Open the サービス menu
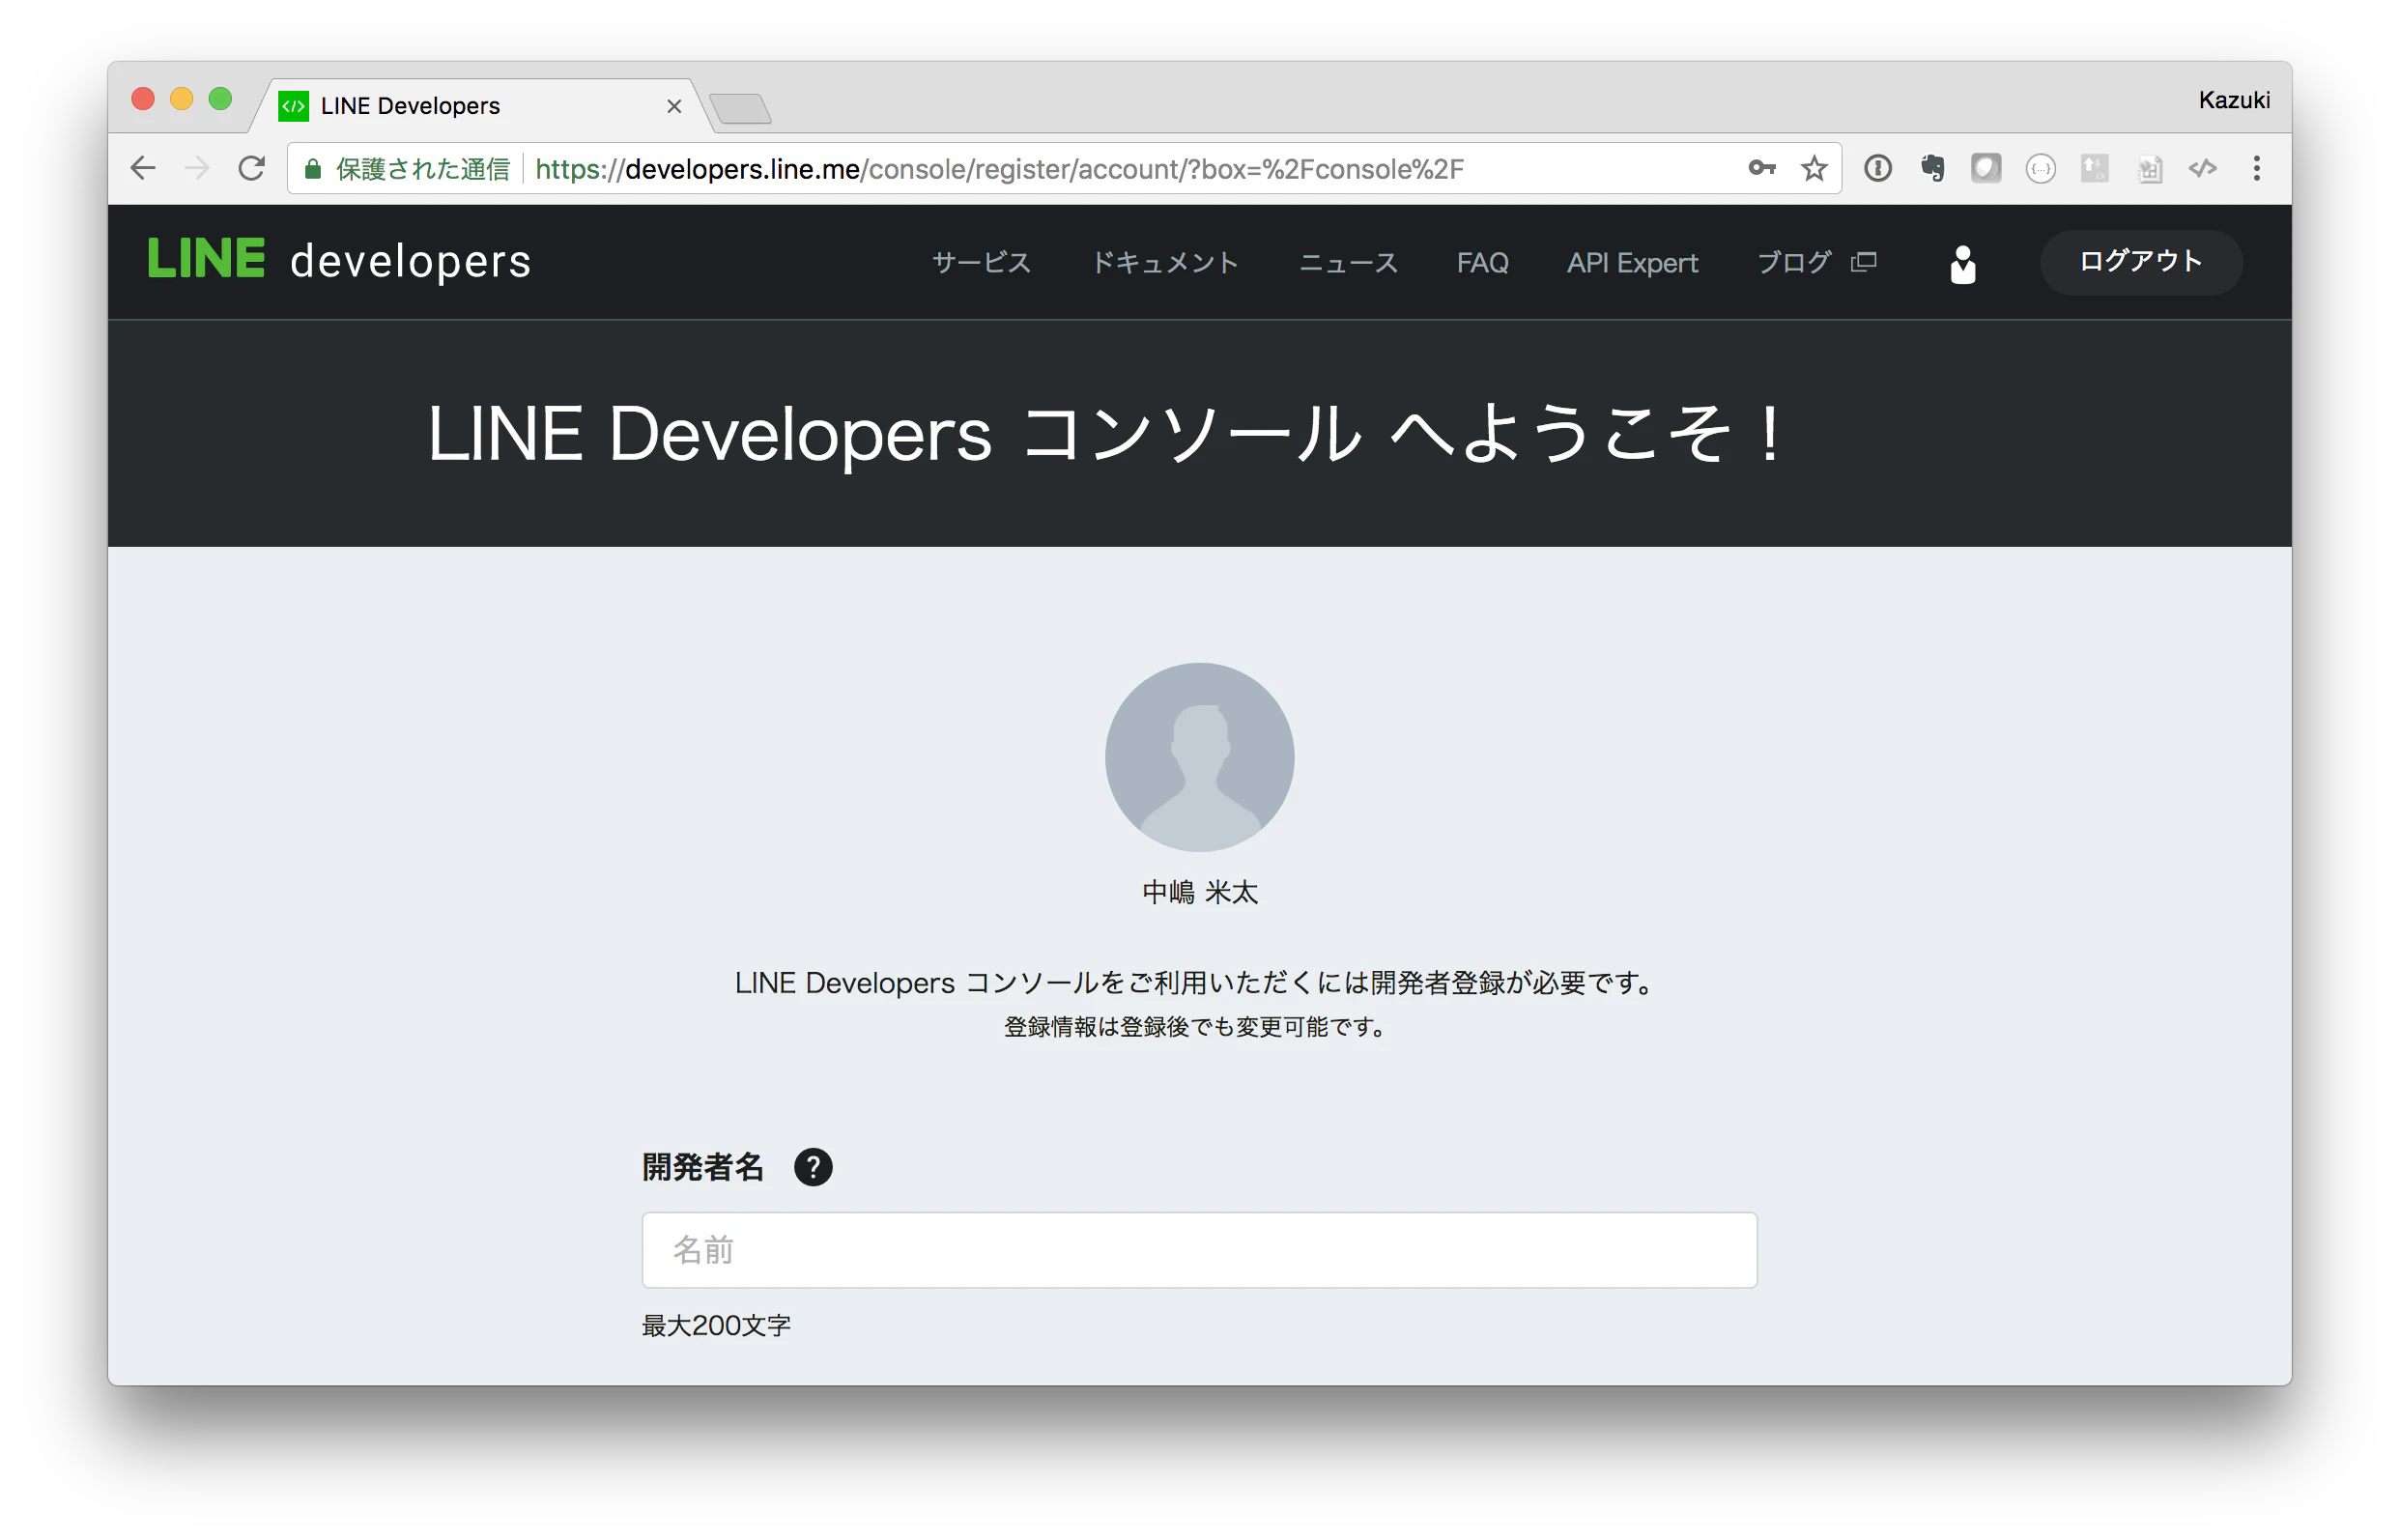 tap(981, 262)
